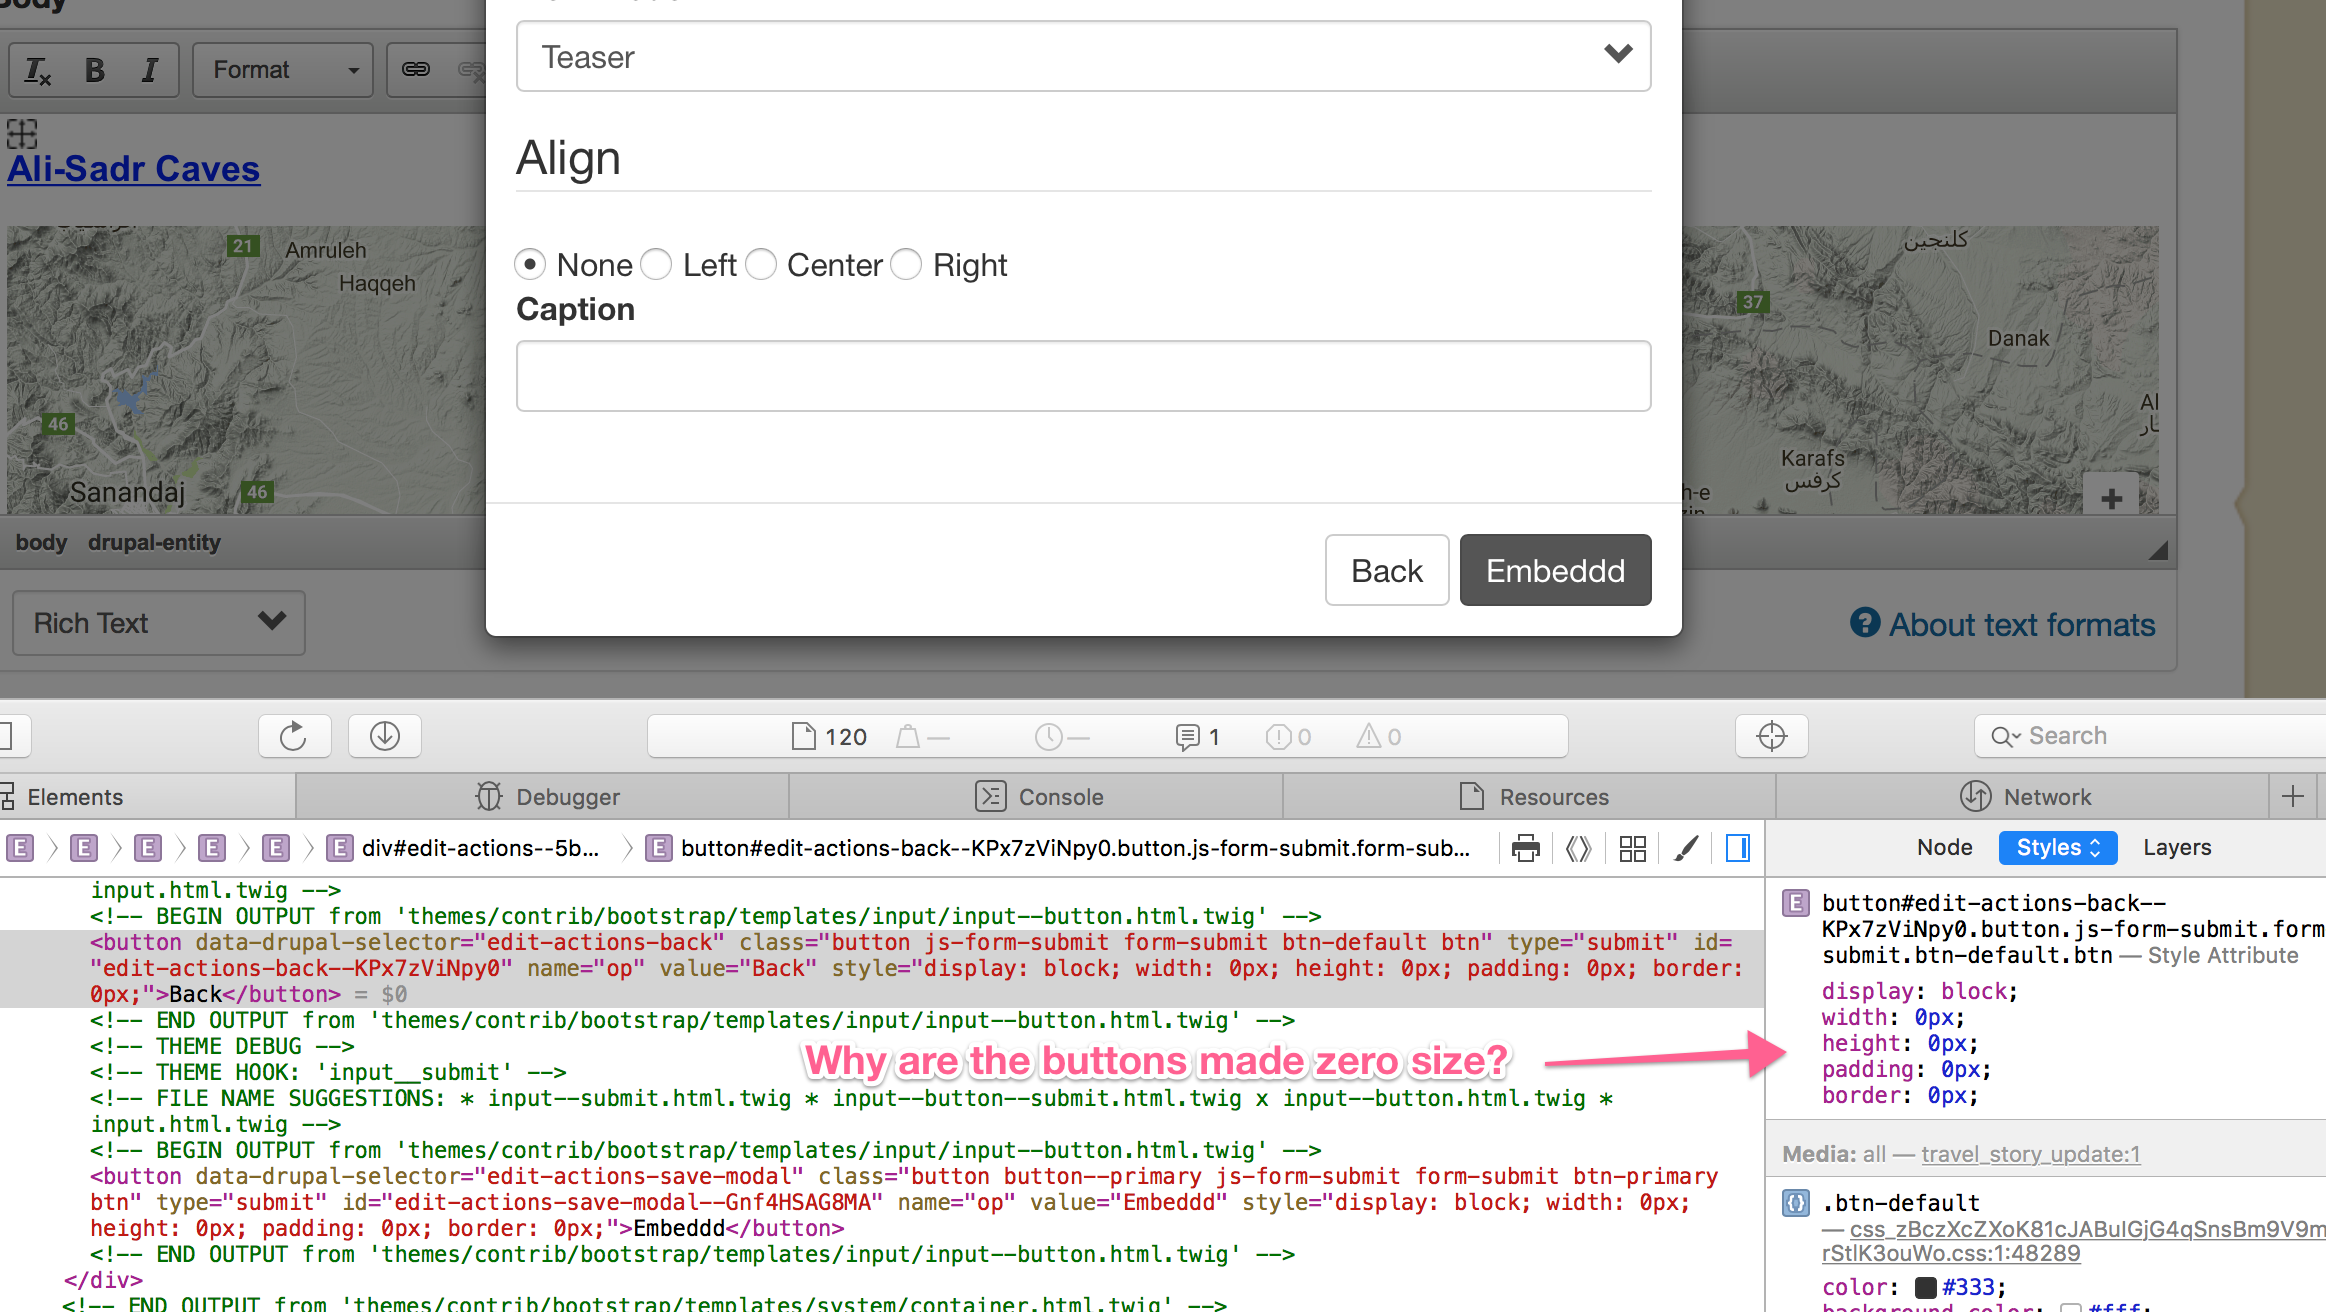2326x1312 pixels.
Task: Reload the page from inspector toolbar
Action: tap(294, 736)
